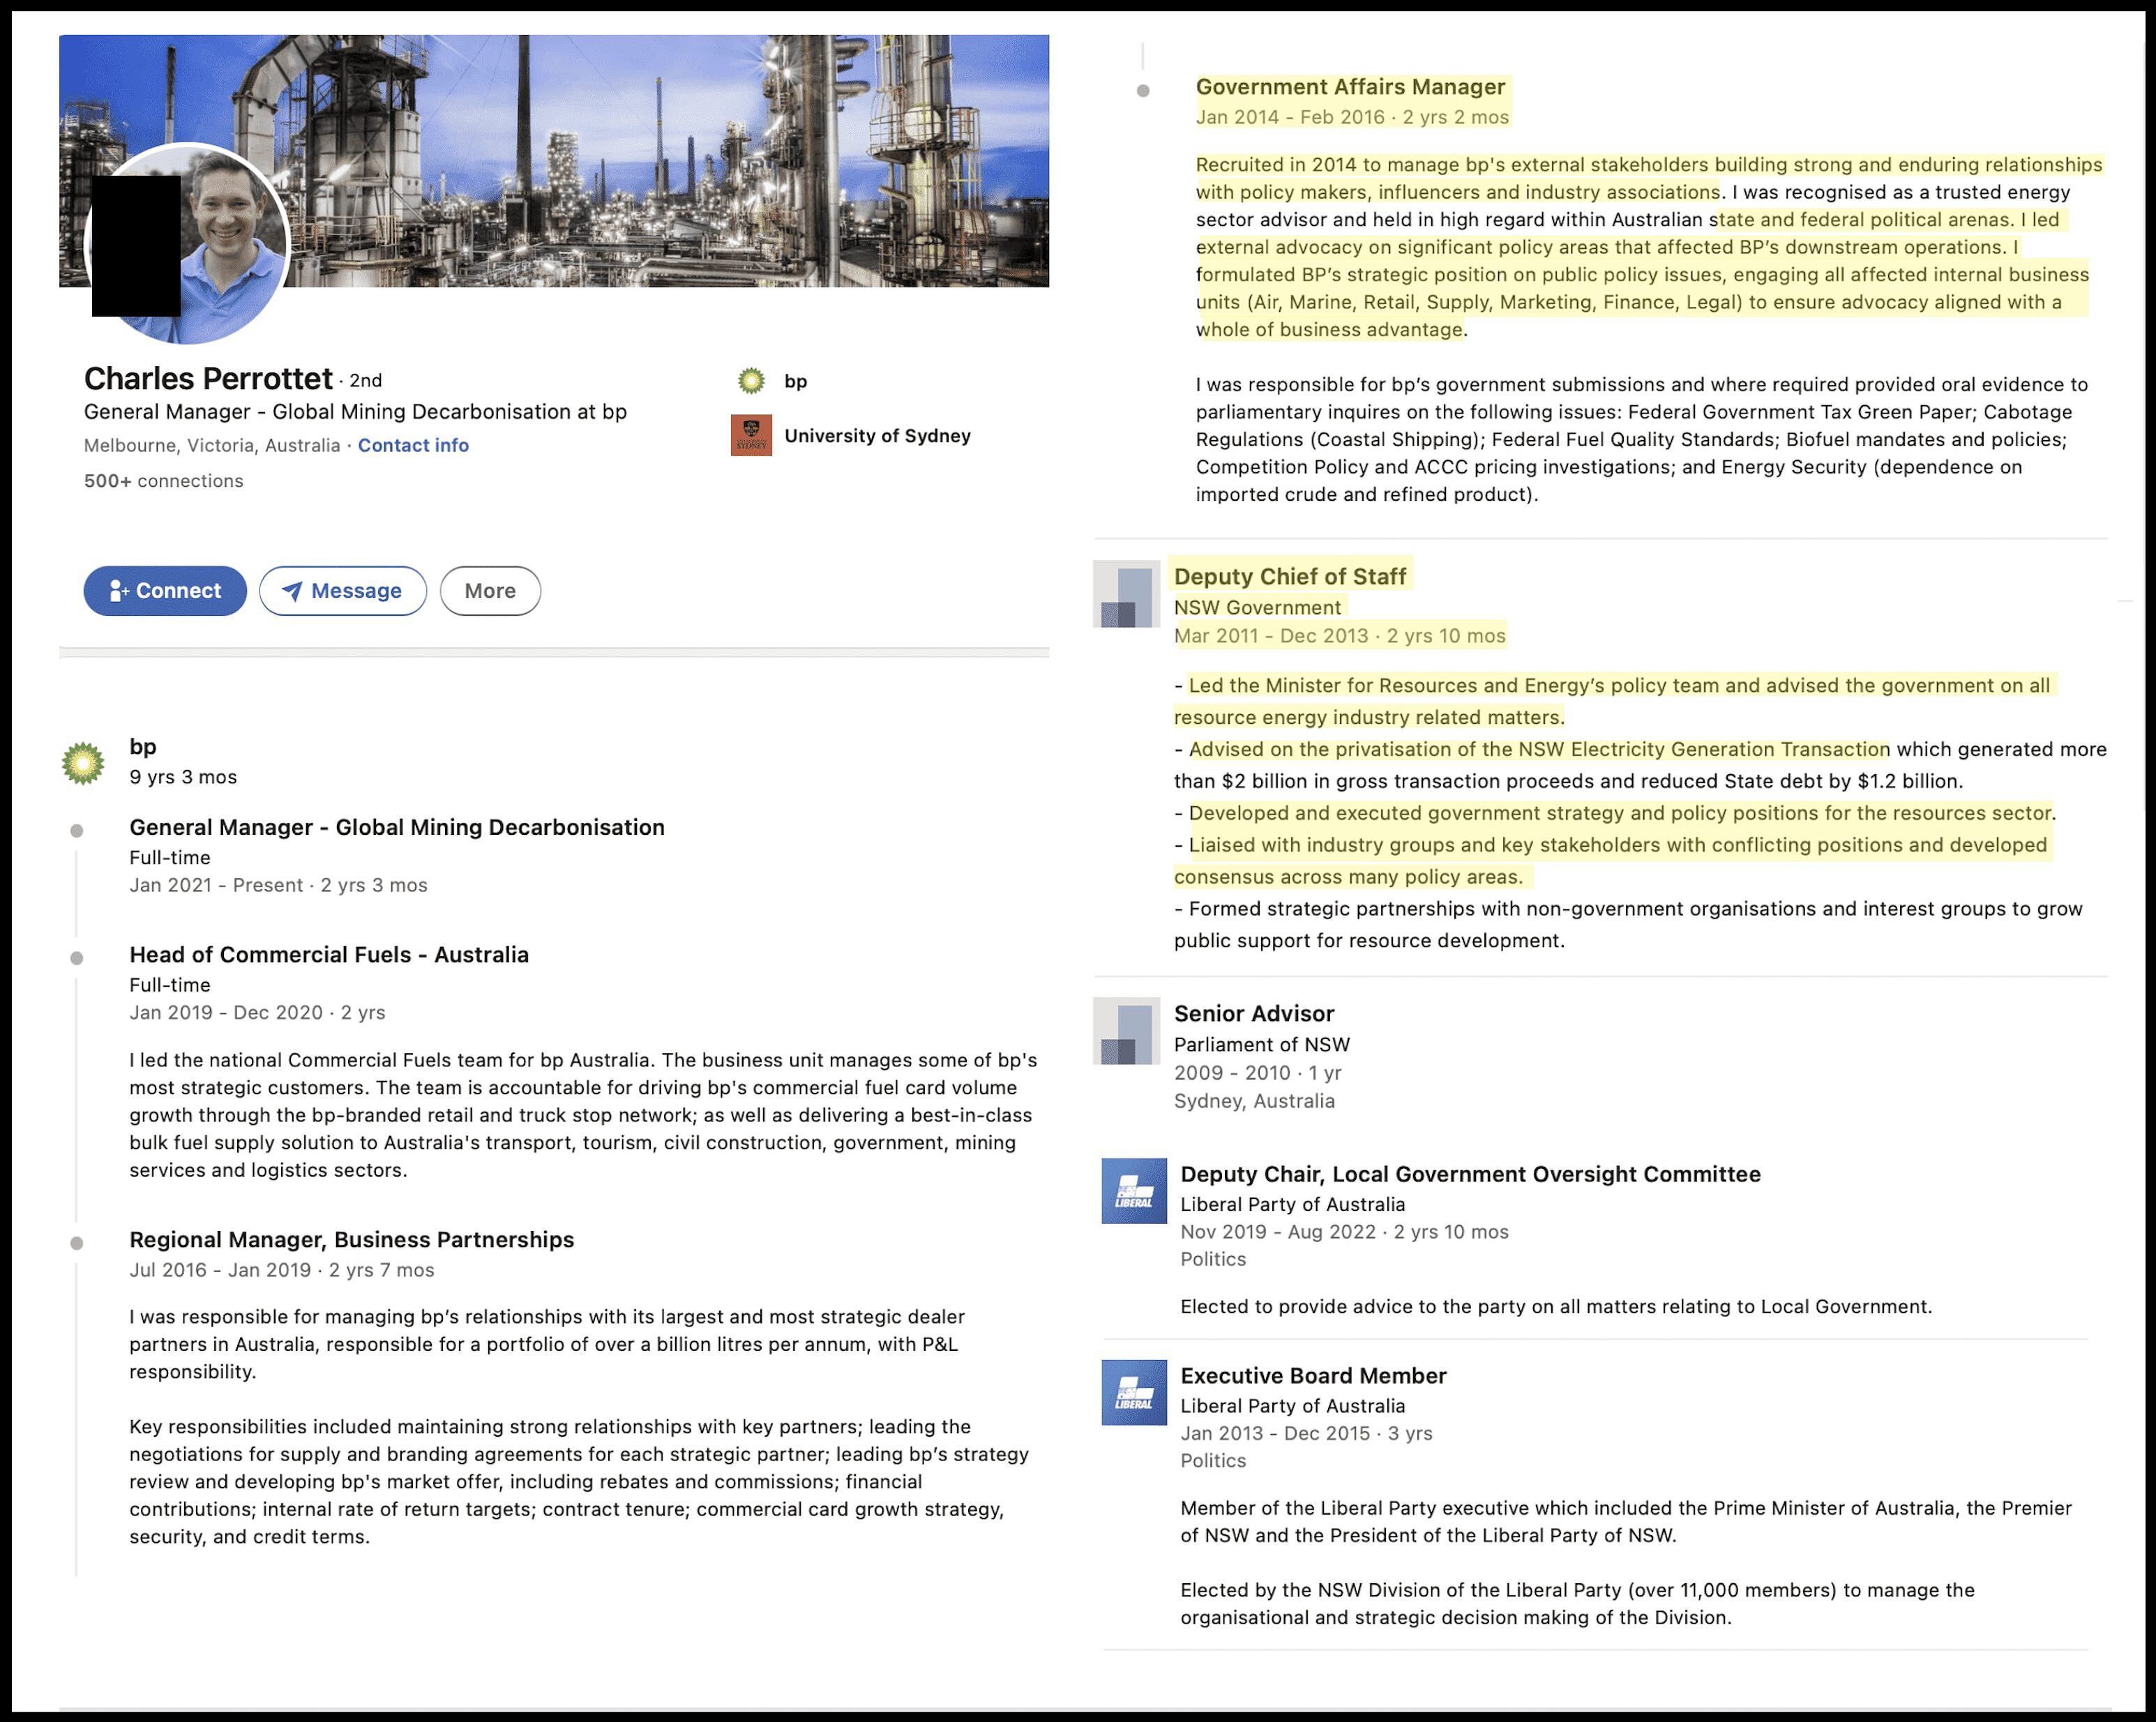
Task: Click the Government Affairs Manager title
Action: click(x=1351, y=87)
